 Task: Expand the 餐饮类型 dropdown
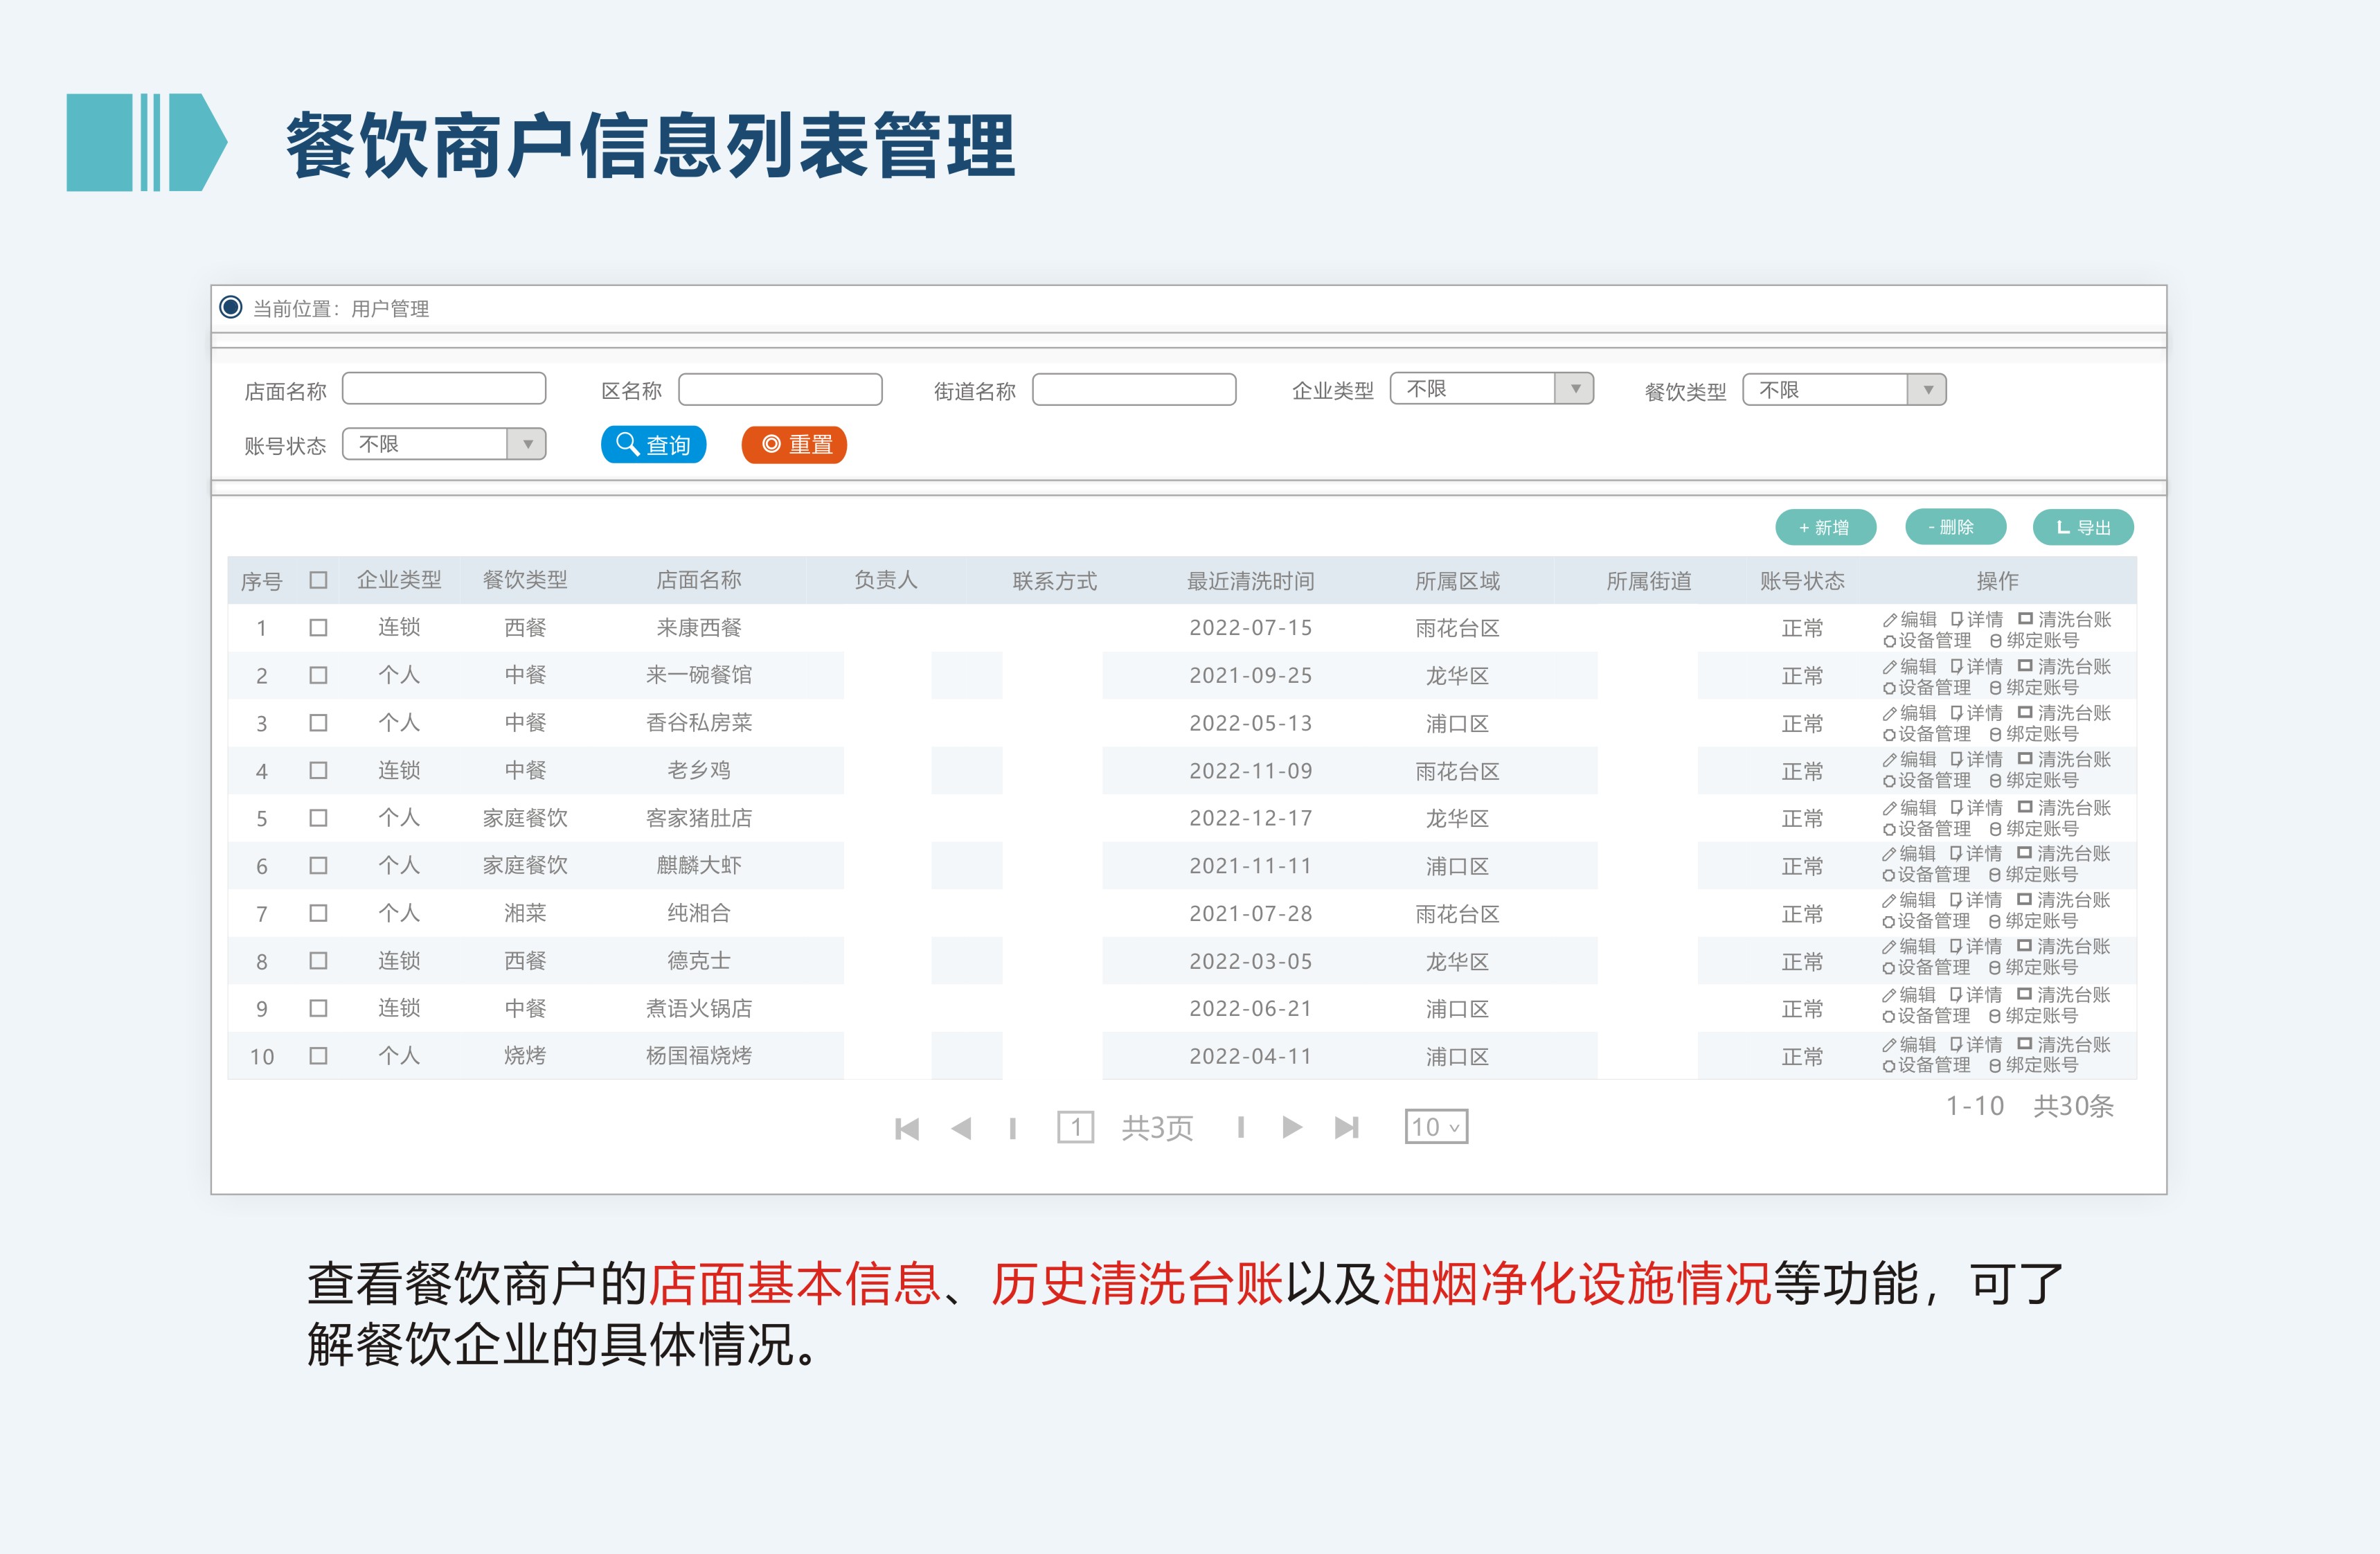[x=1843, y=390]
